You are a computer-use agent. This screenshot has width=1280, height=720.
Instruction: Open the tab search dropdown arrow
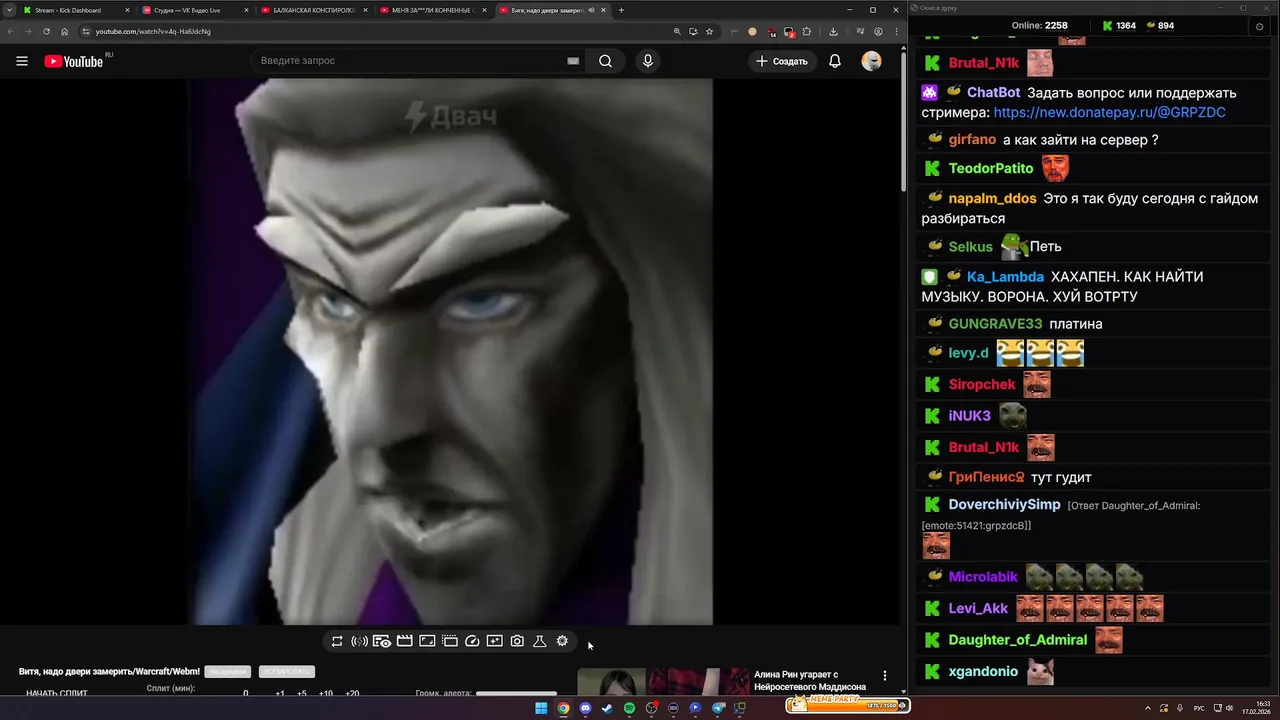pyautogui.click(x=10, y=10)
